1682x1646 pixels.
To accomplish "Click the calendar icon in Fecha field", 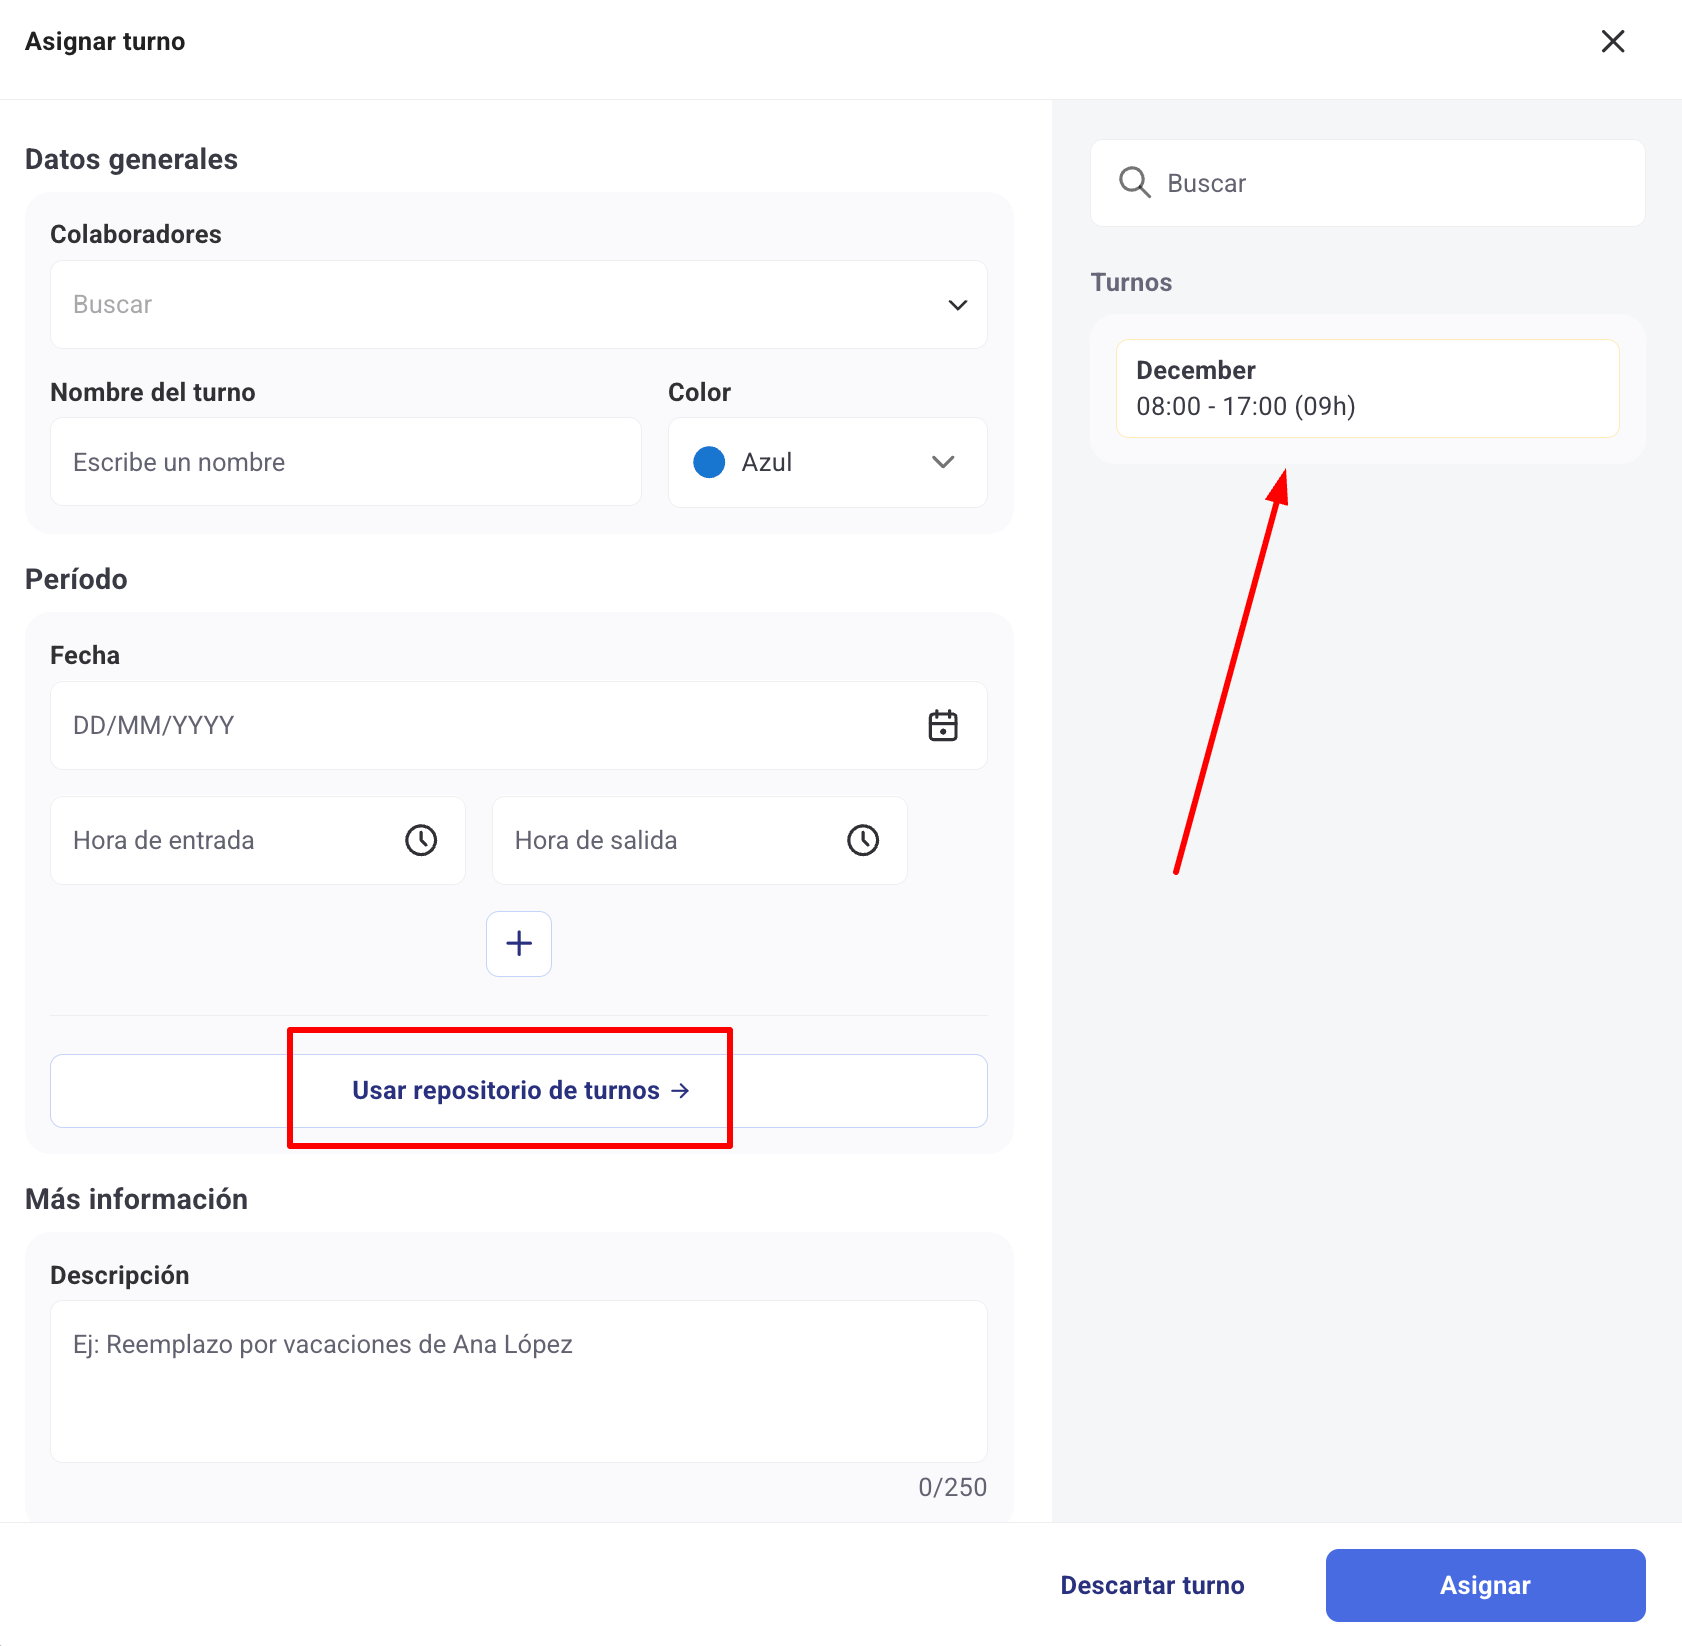I will coord(943,726).
